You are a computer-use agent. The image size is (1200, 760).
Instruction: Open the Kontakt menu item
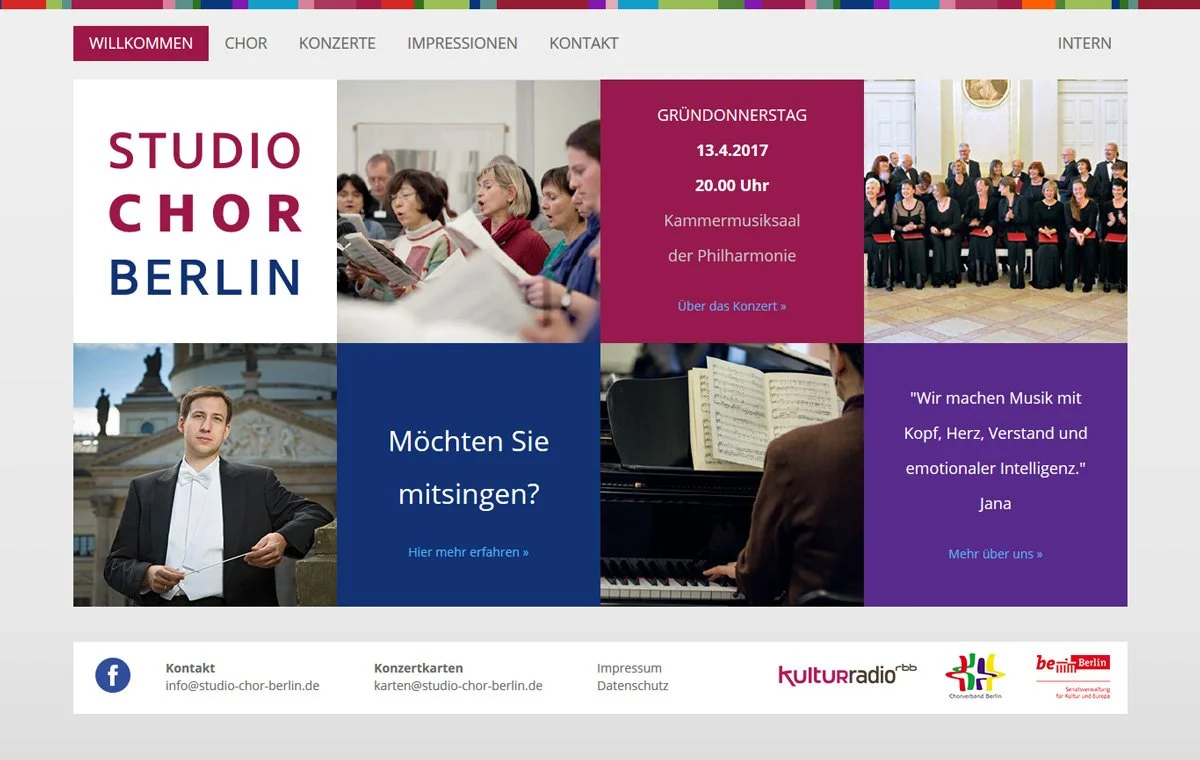pyautogui.click(x=584, y=43)
